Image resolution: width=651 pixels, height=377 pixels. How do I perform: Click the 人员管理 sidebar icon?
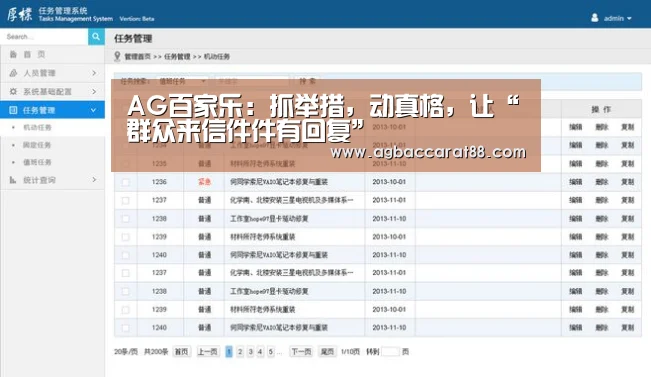coord(13,73)
